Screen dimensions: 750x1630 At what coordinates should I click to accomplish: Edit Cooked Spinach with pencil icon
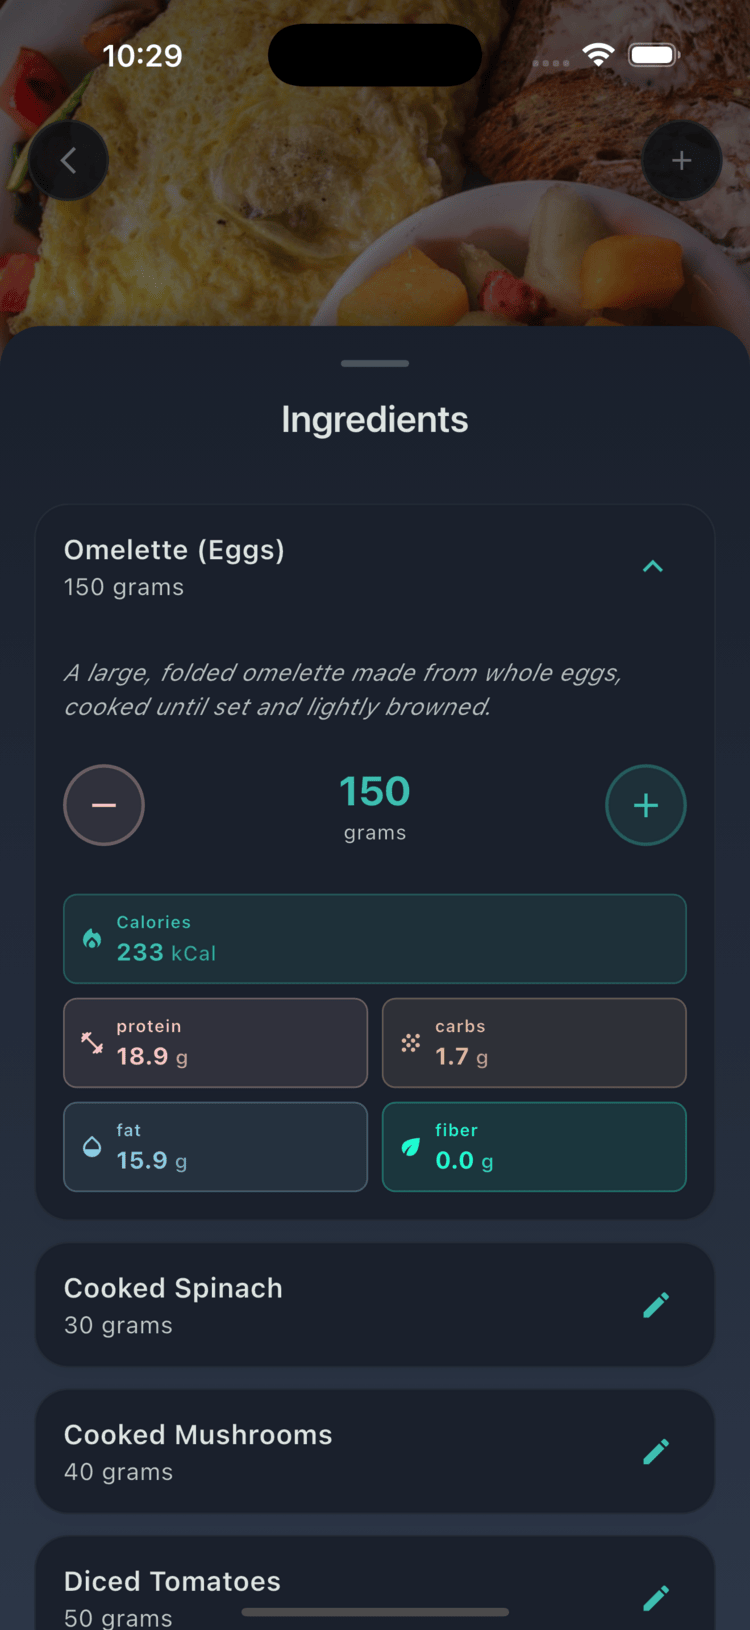pos(656,1305)
